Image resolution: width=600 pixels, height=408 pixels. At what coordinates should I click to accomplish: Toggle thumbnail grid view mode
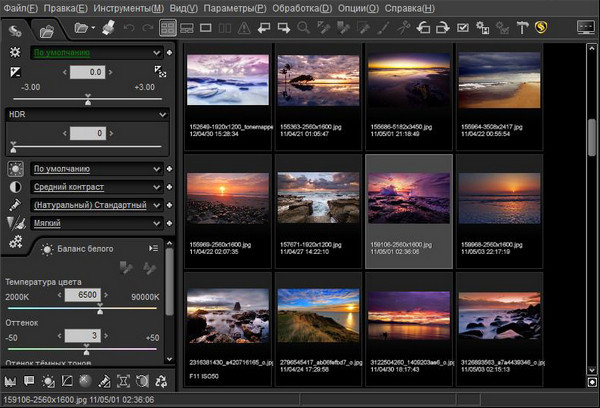coord(168,28)
